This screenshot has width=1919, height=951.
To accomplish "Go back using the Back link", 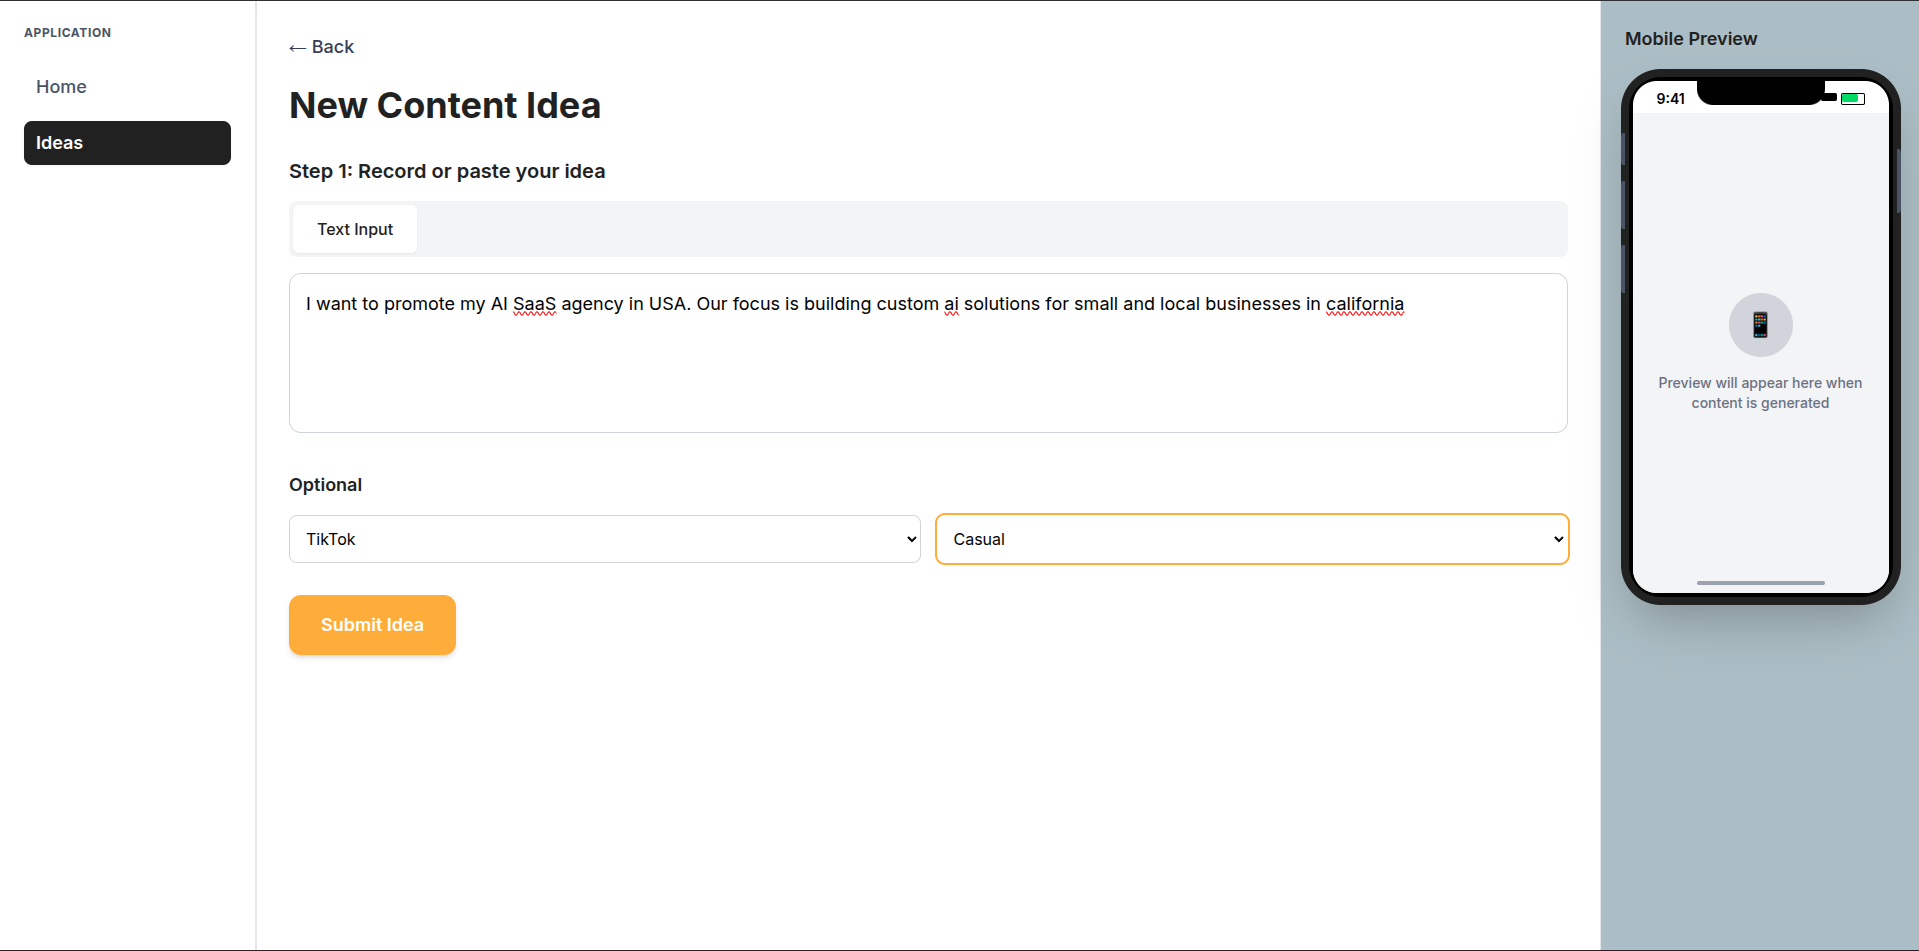I will (321, 47).
